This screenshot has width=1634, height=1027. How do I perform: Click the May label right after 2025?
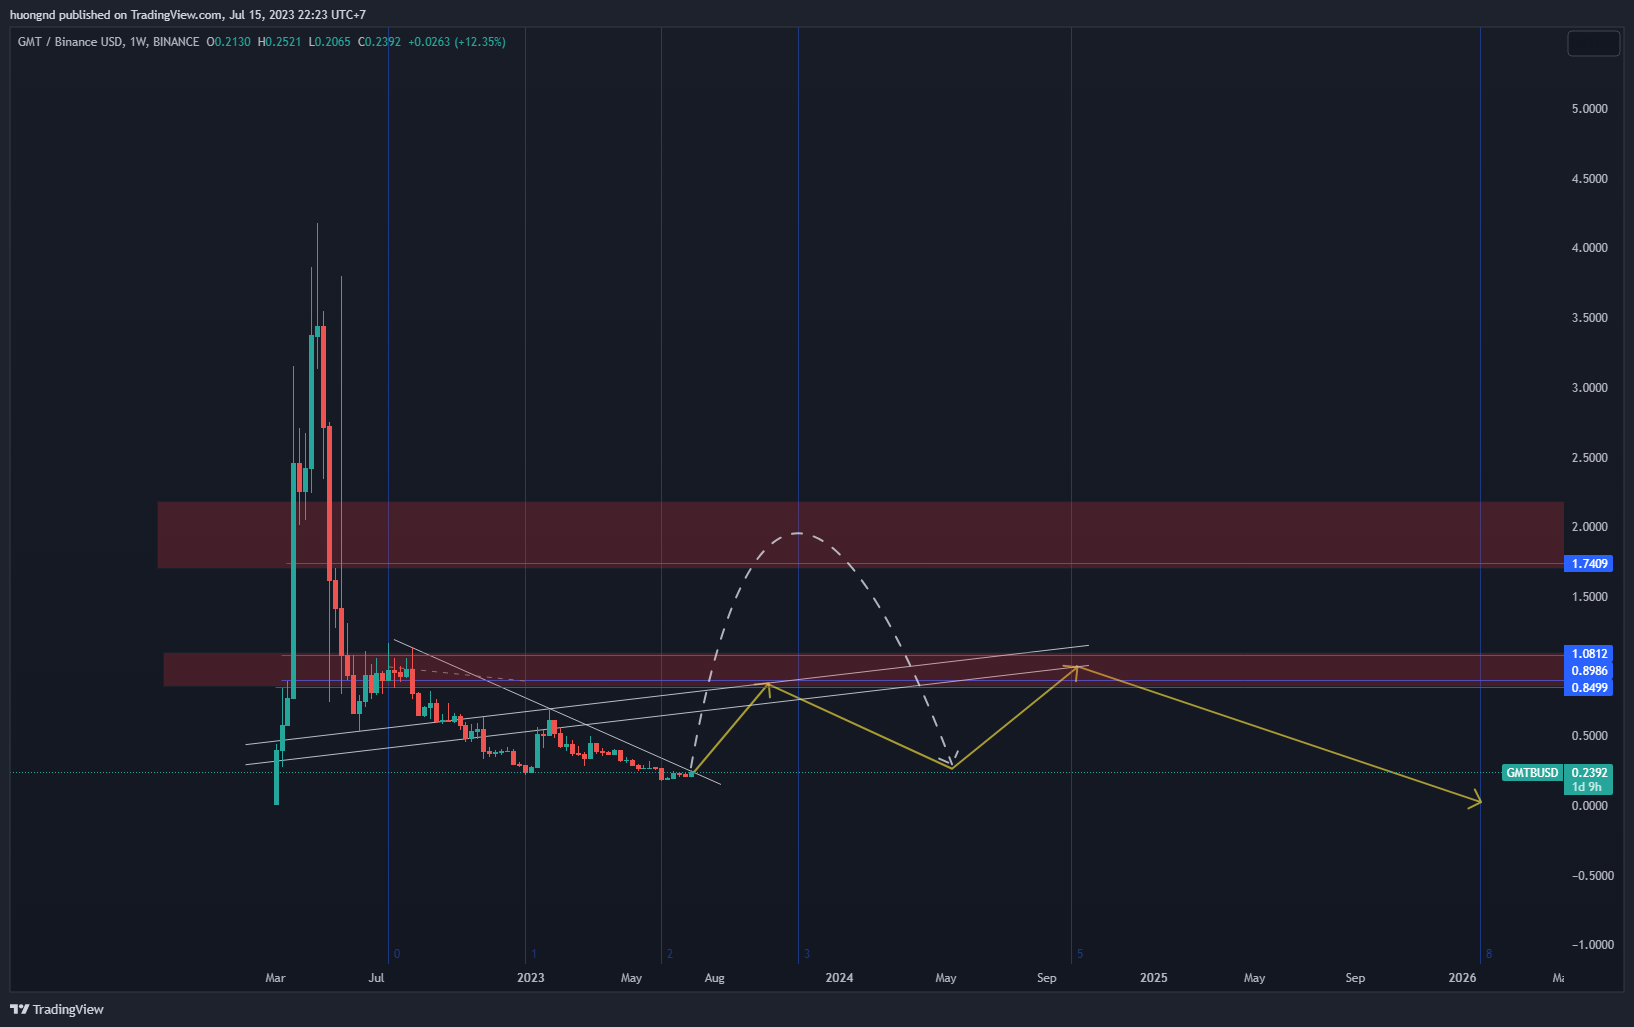coord(1254,978)
